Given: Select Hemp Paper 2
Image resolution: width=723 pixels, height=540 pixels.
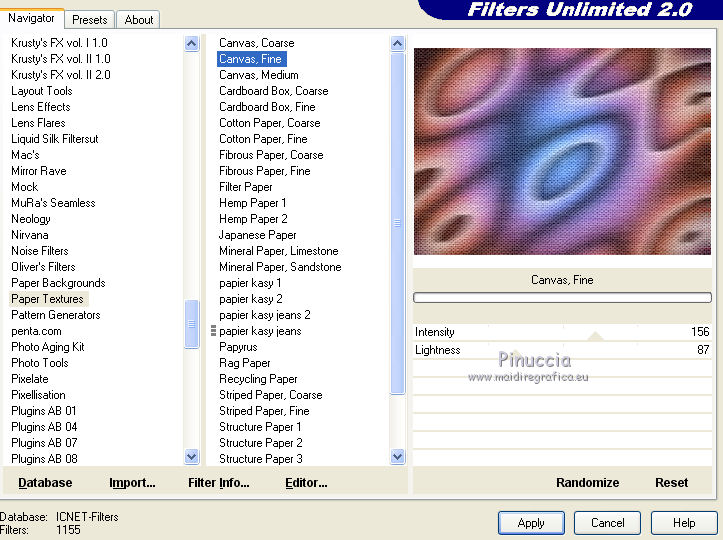Looking at the screenshot, I should click(x=253, y=219).
